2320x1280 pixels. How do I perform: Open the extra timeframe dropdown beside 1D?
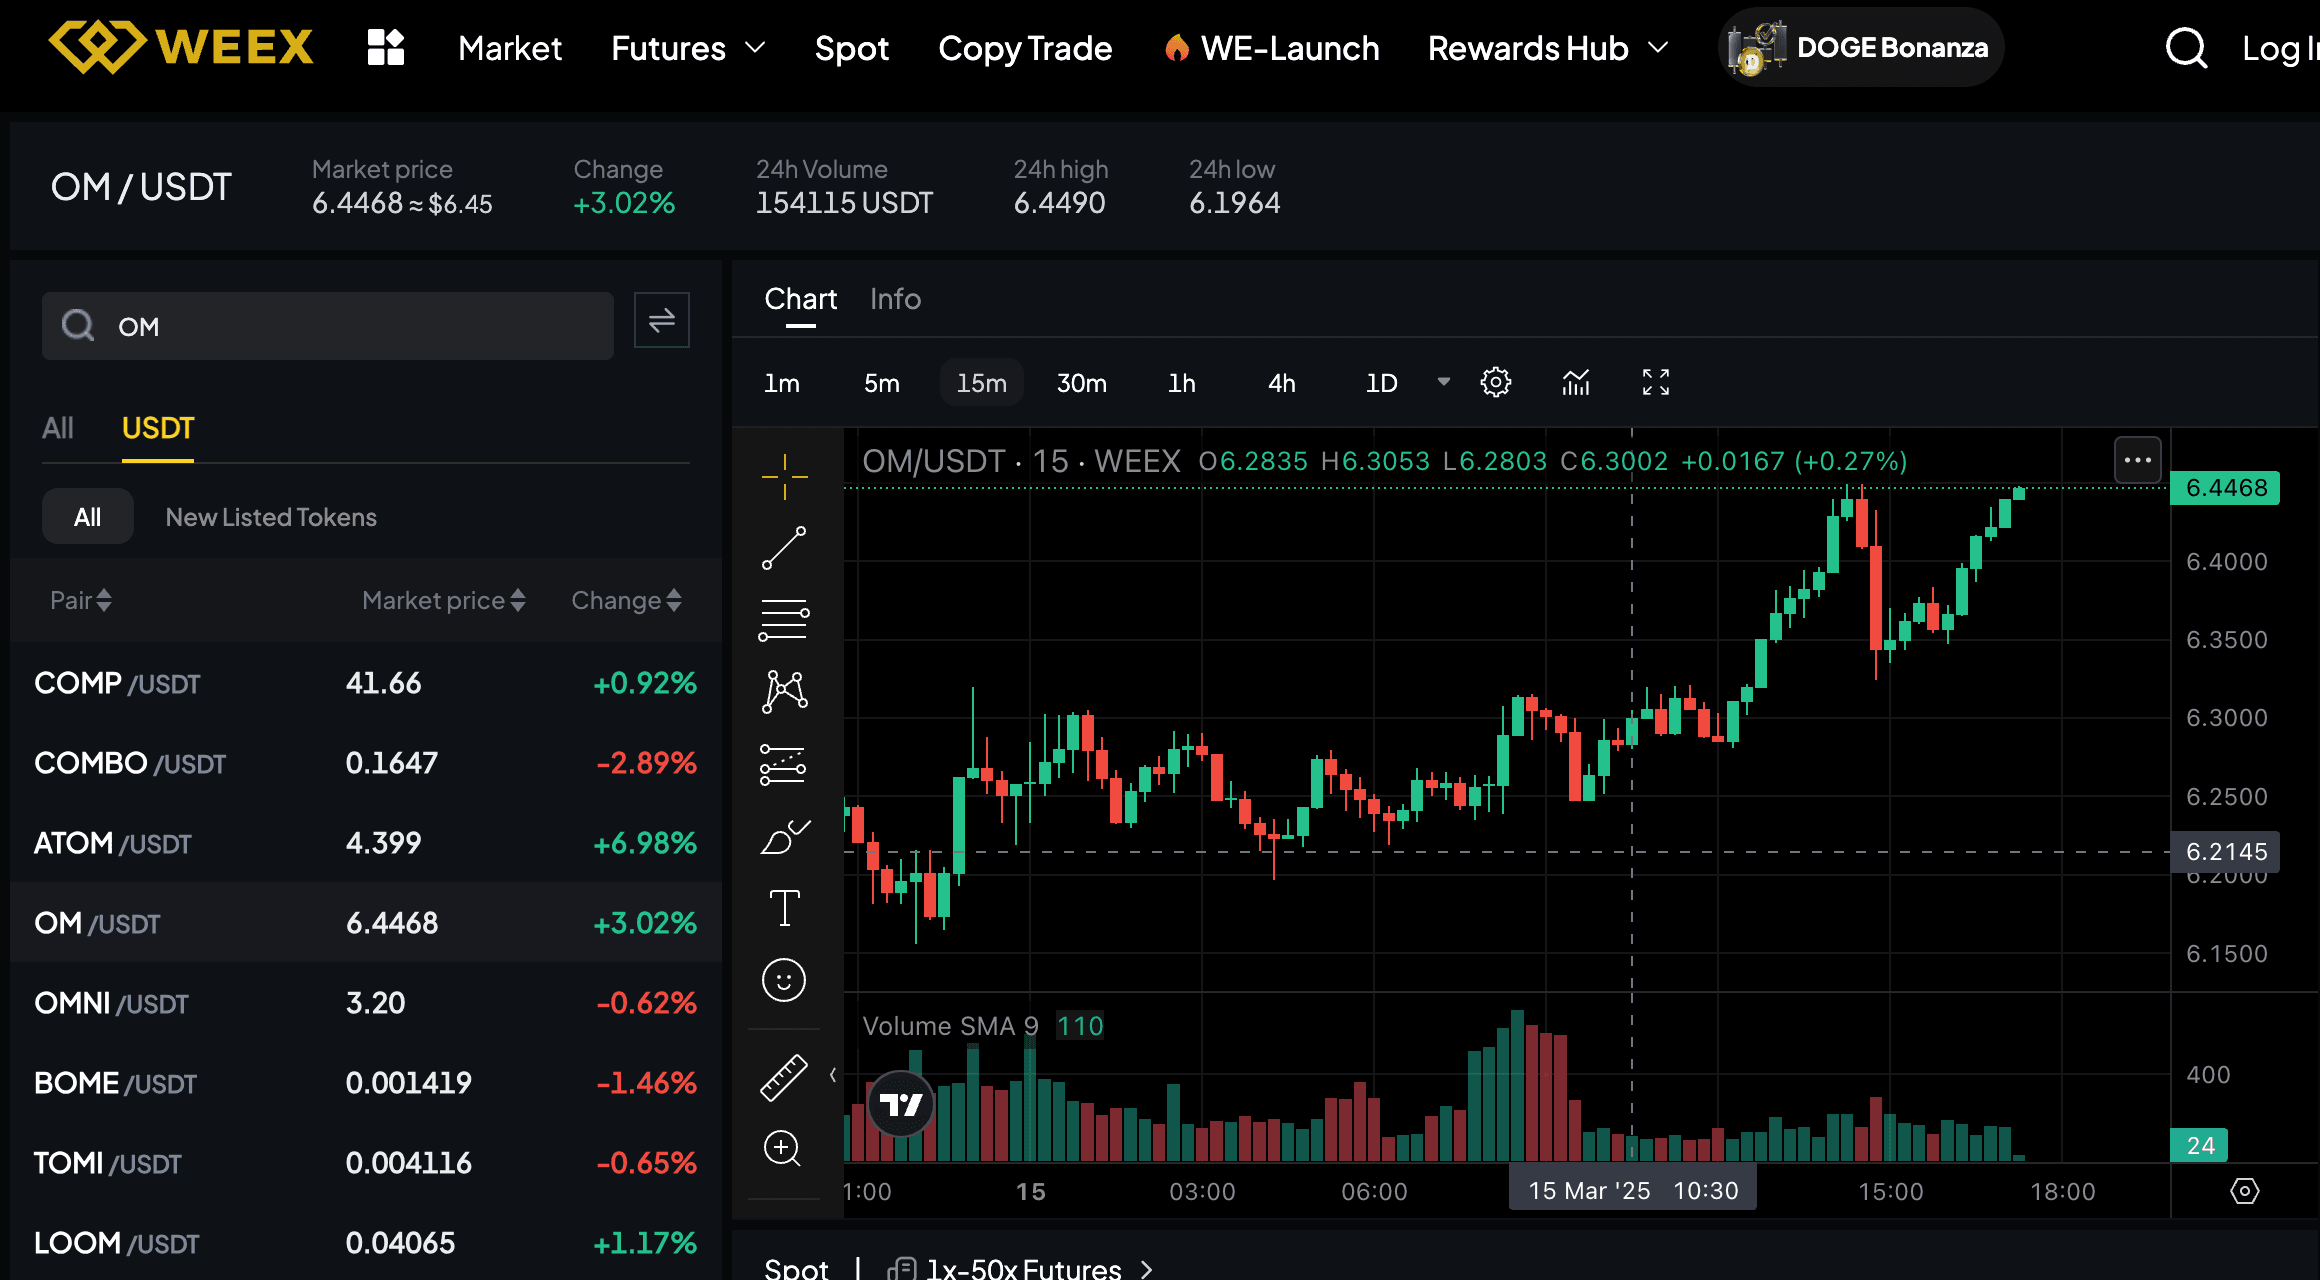(1442, 382)
